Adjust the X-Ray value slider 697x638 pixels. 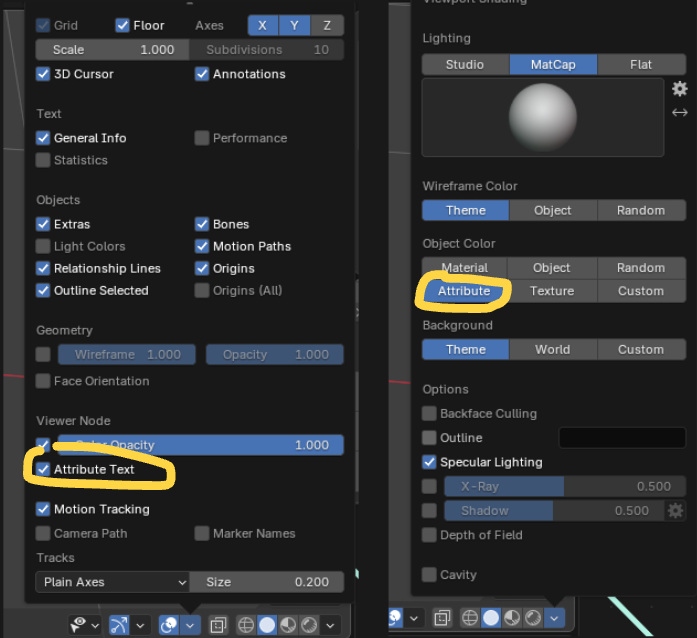pyautogui.click(x=565, y=486)
